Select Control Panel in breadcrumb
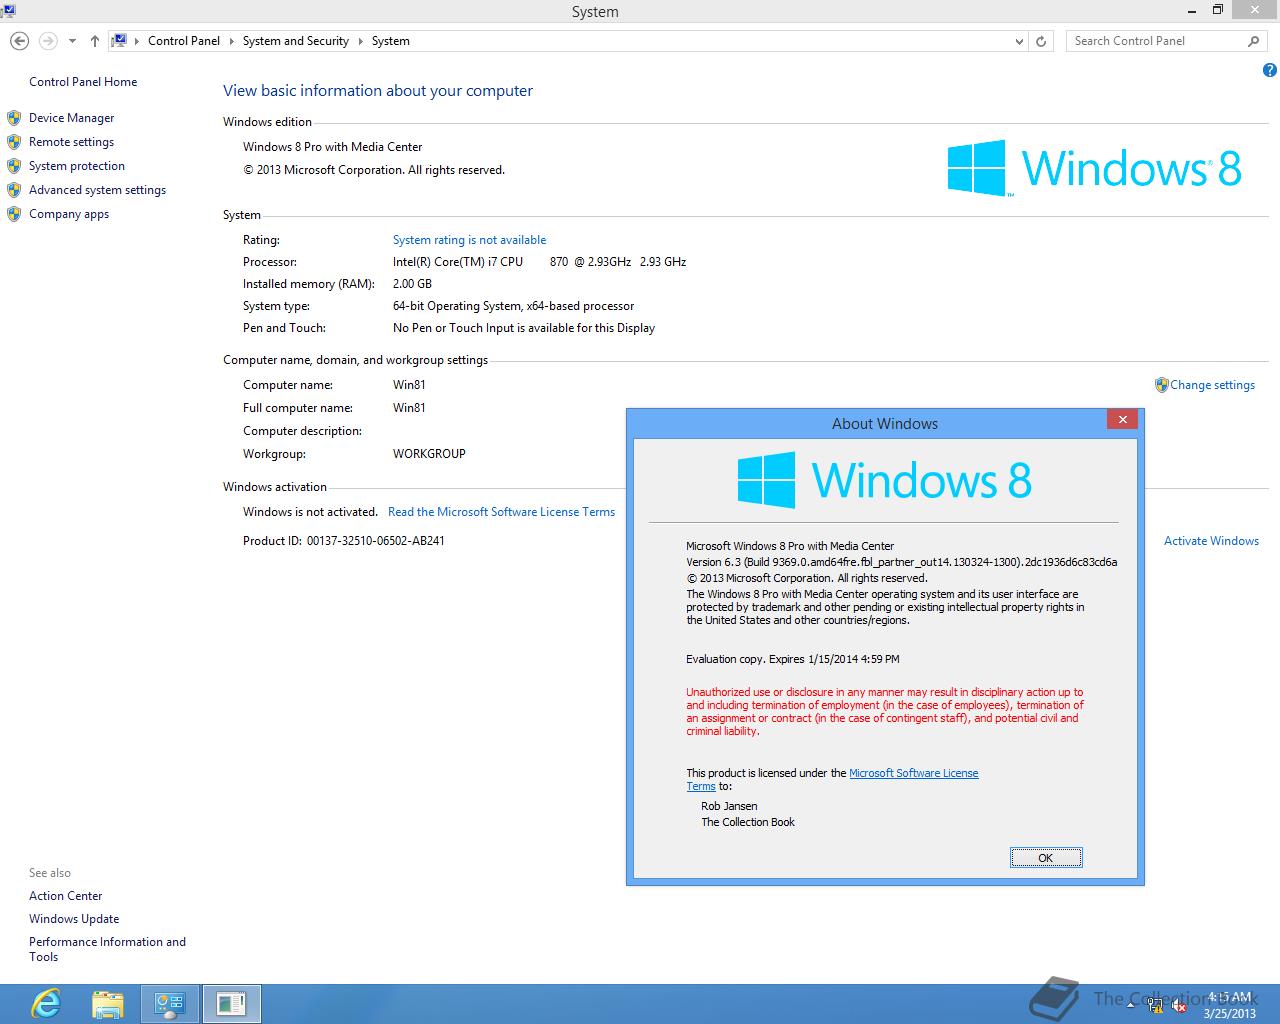Viewport: 1280px width, 1024px height. 184,41
